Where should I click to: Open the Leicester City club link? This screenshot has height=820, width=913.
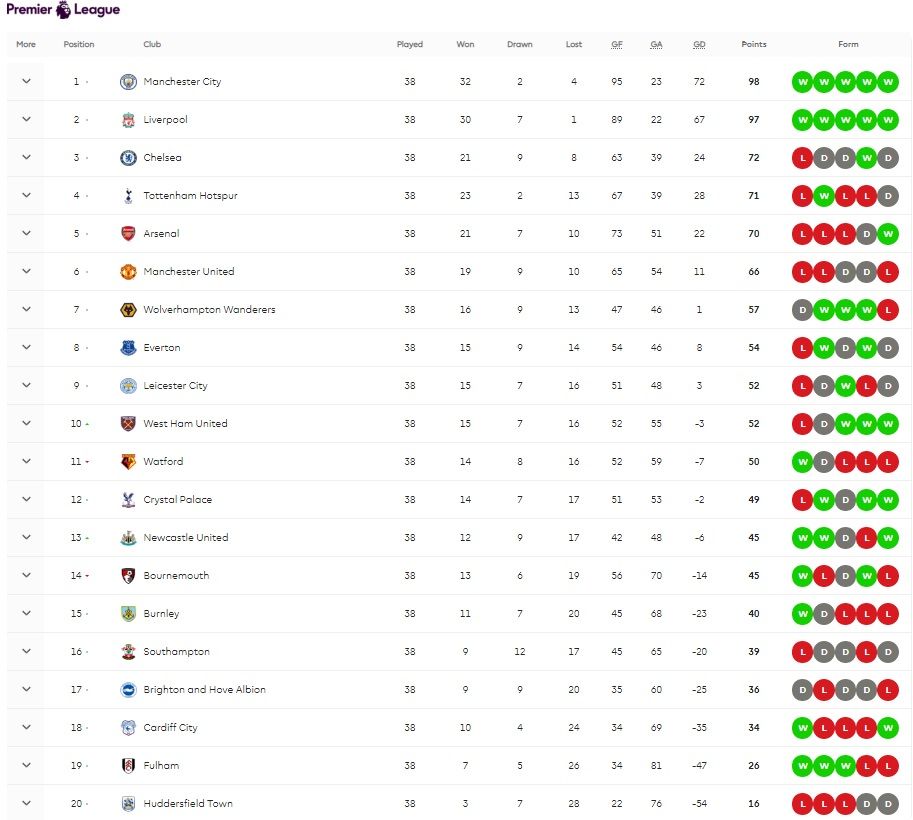click(175, 386)
